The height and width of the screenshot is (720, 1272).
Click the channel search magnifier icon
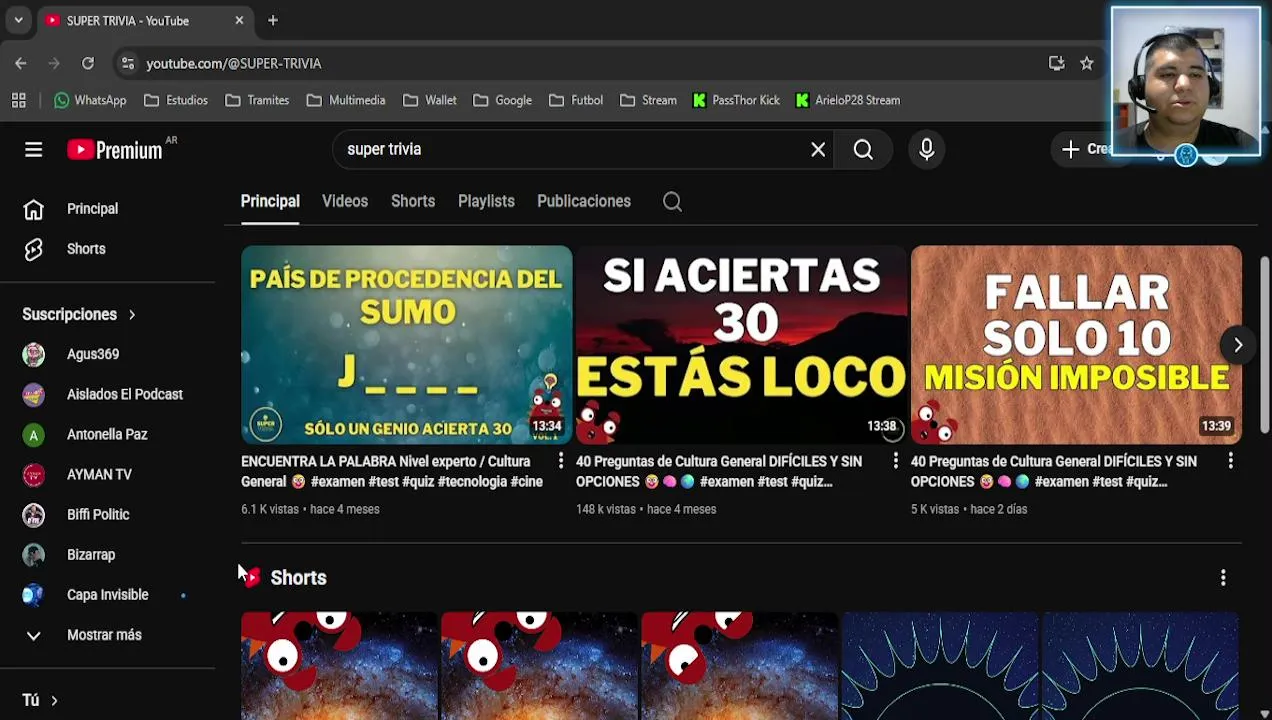tap(672, 202)
